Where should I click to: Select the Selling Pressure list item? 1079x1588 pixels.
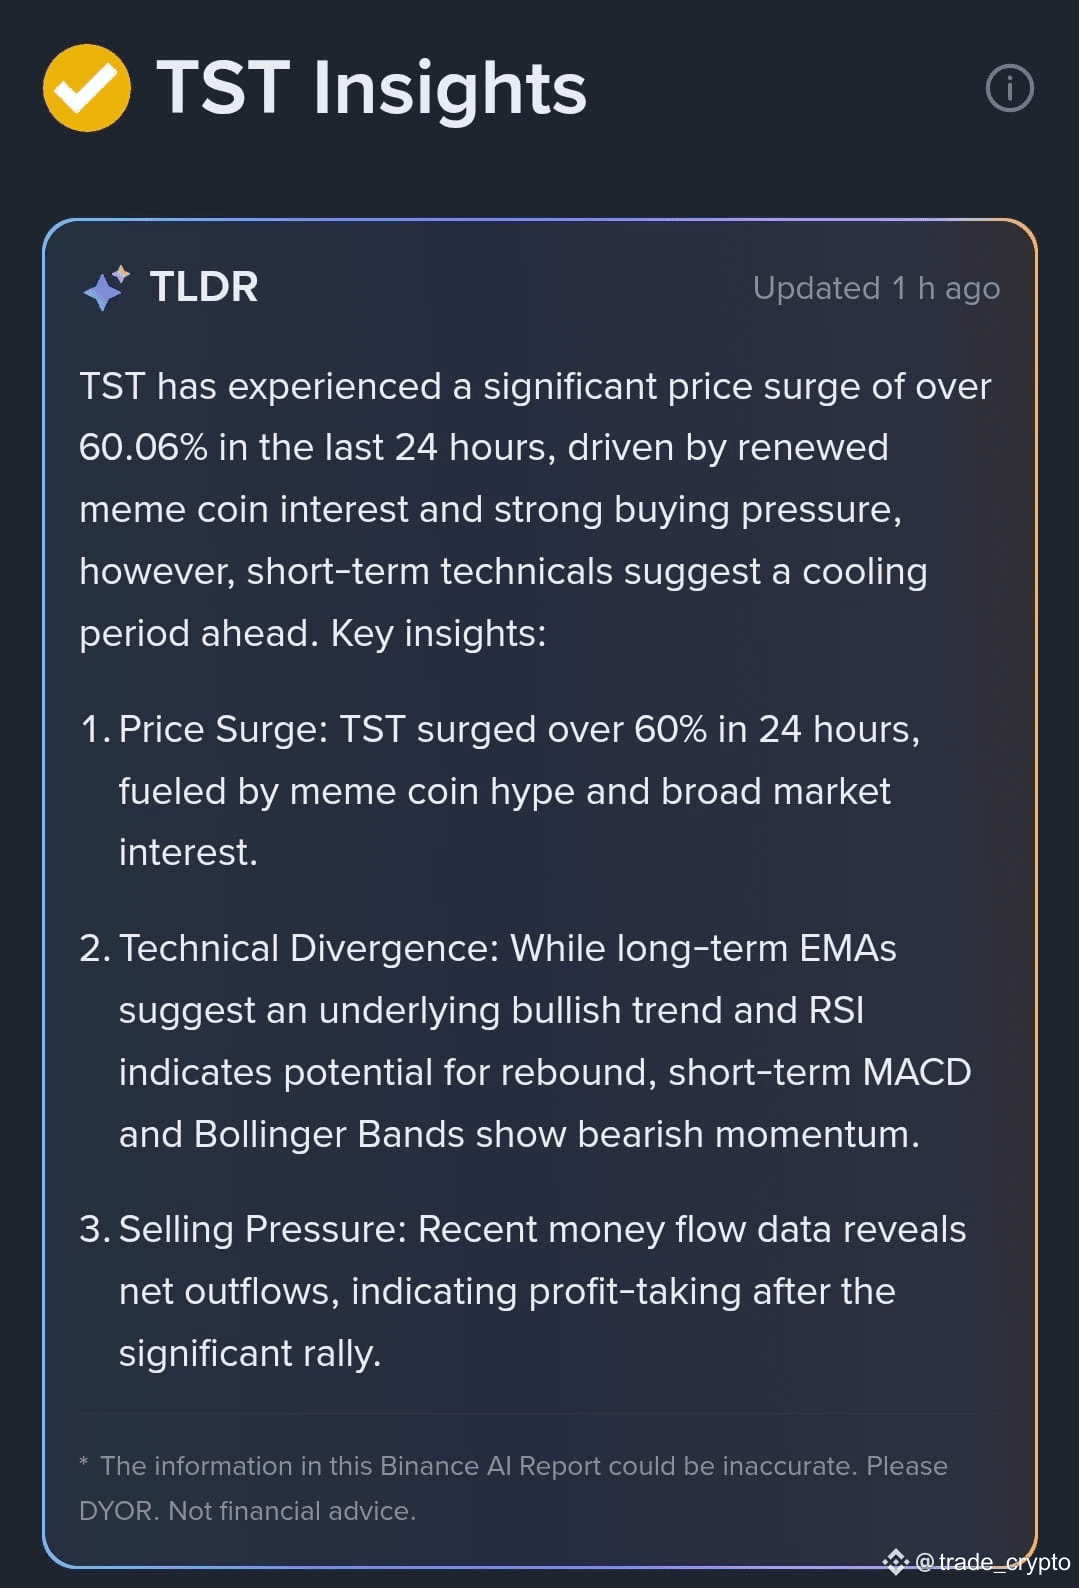tap(522, 1291)
